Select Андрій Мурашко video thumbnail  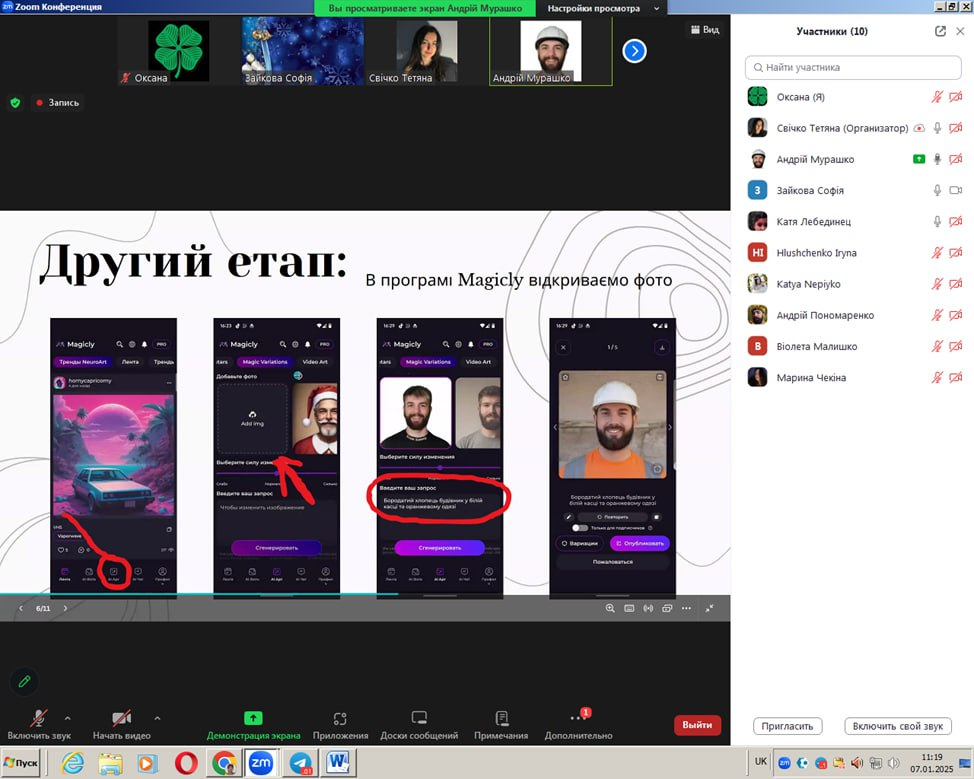coord(551,51)
